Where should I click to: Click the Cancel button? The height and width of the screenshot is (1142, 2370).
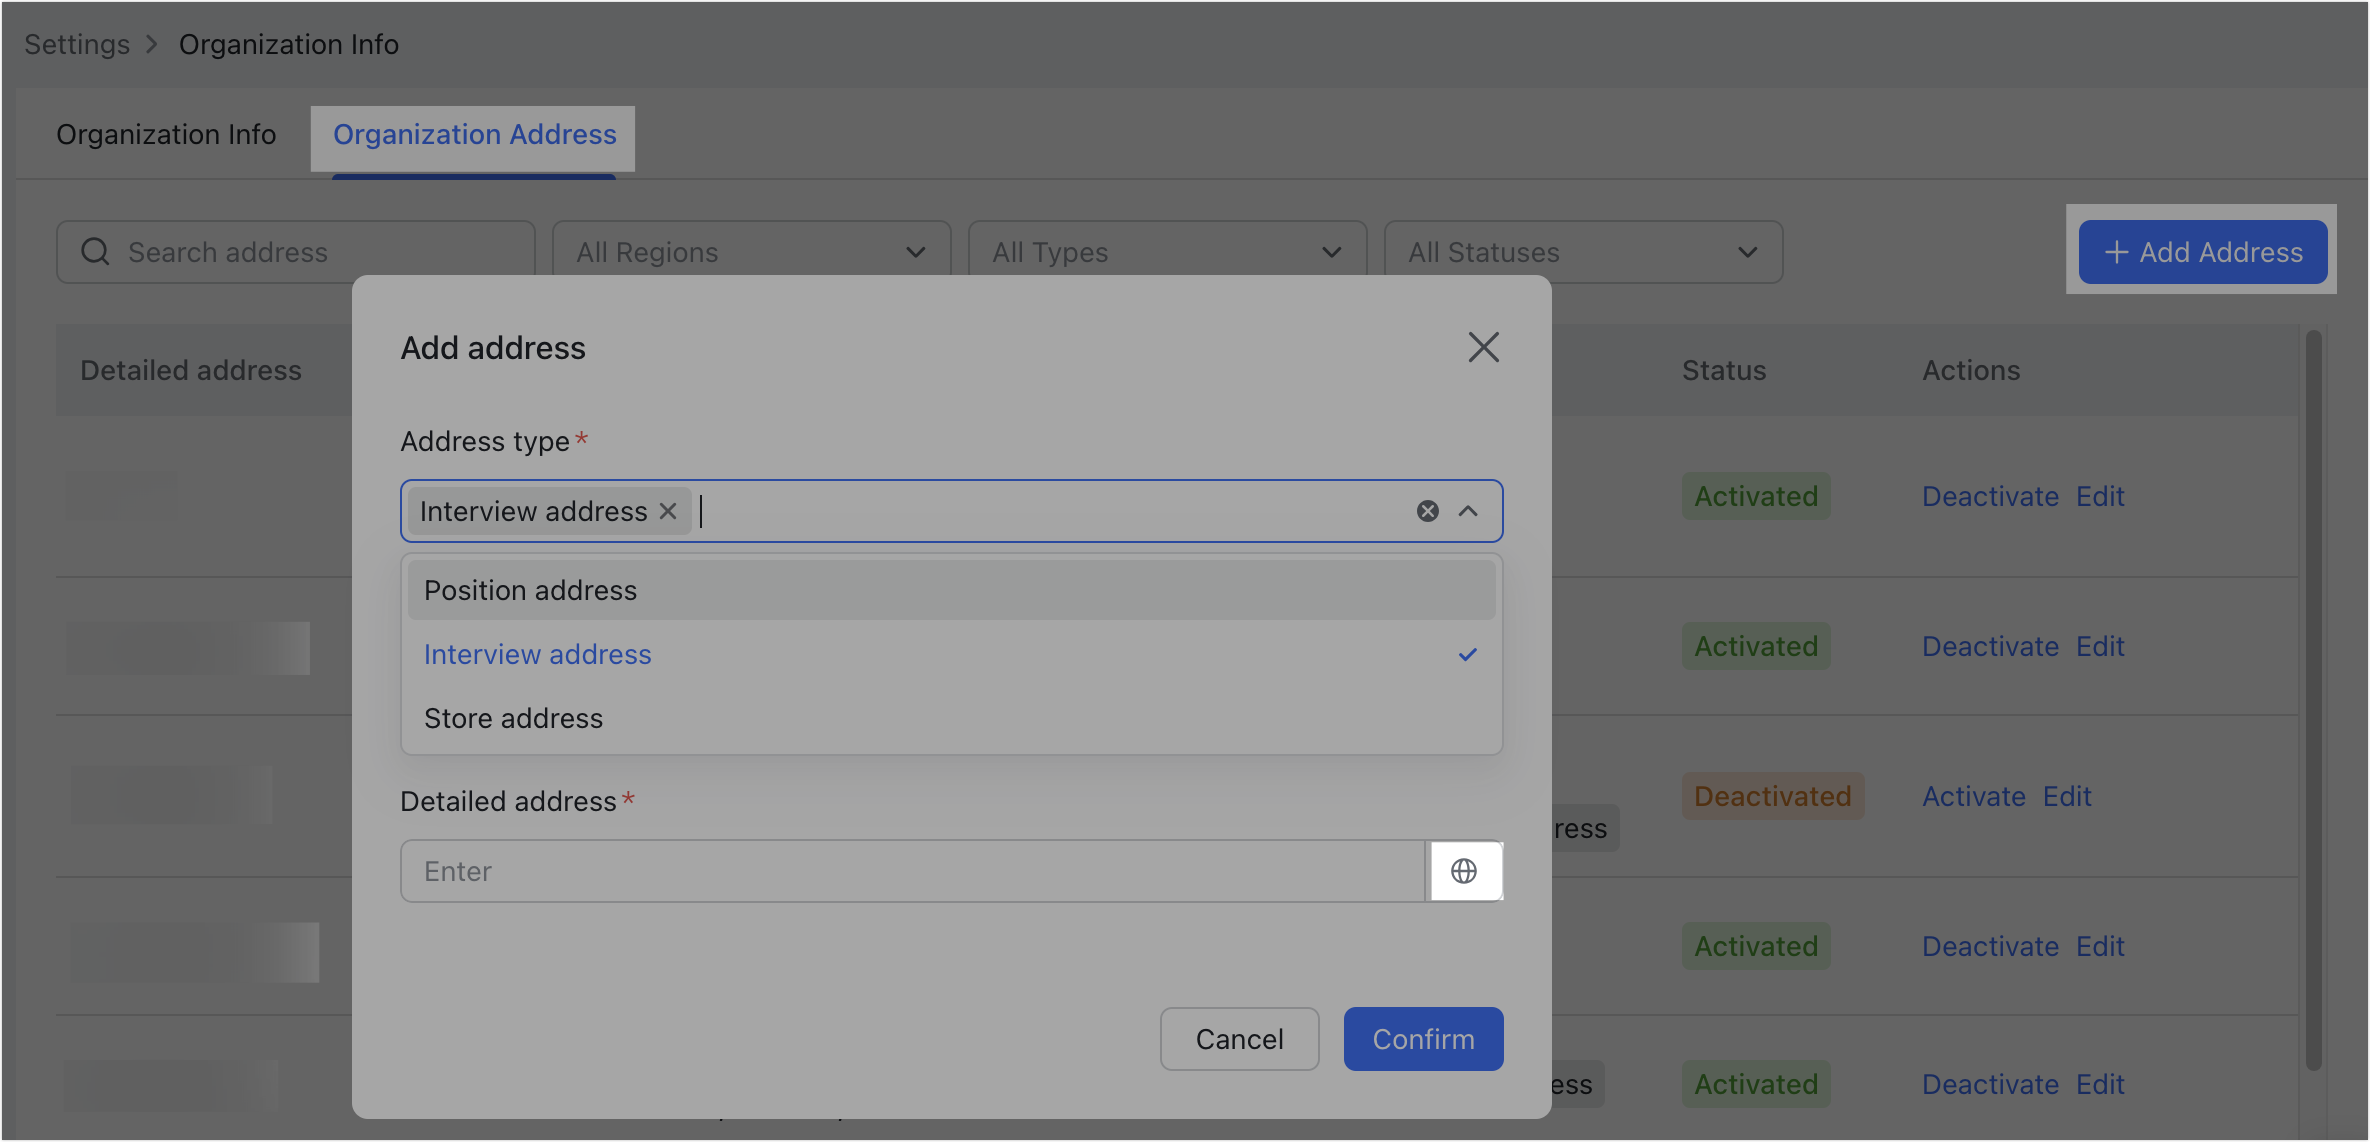point(1239,1039)
